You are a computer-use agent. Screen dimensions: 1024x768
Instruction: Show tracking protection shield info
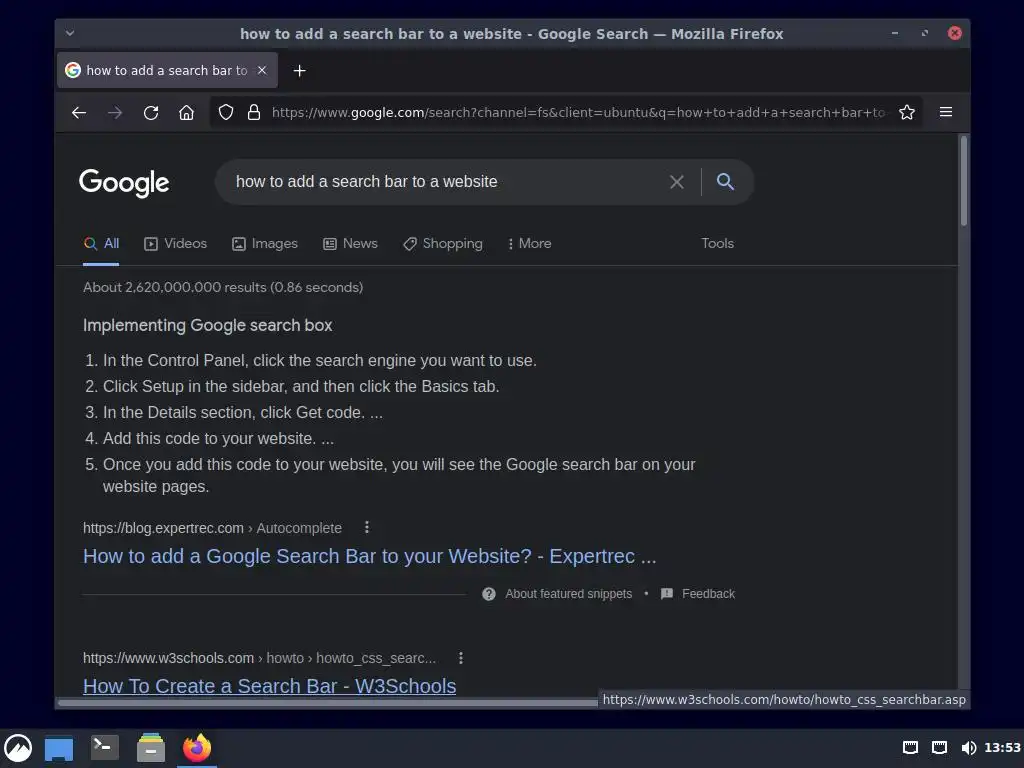225,112
